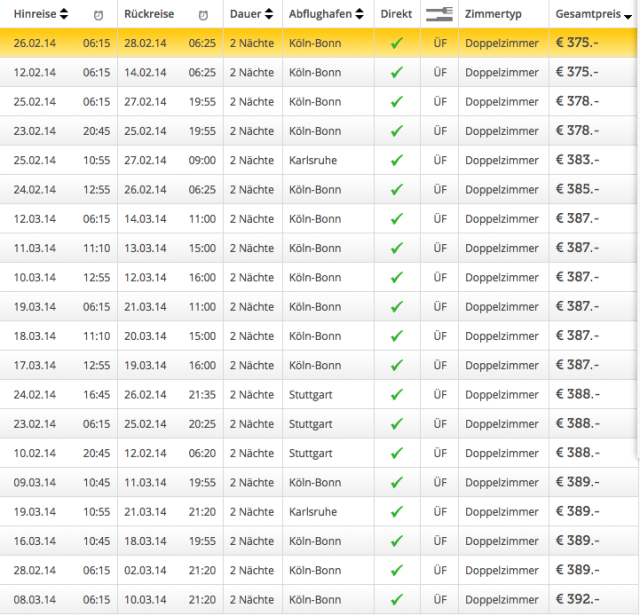Click green checkmark in 25.02.14 Karlsruhe row

click(397, 160)
